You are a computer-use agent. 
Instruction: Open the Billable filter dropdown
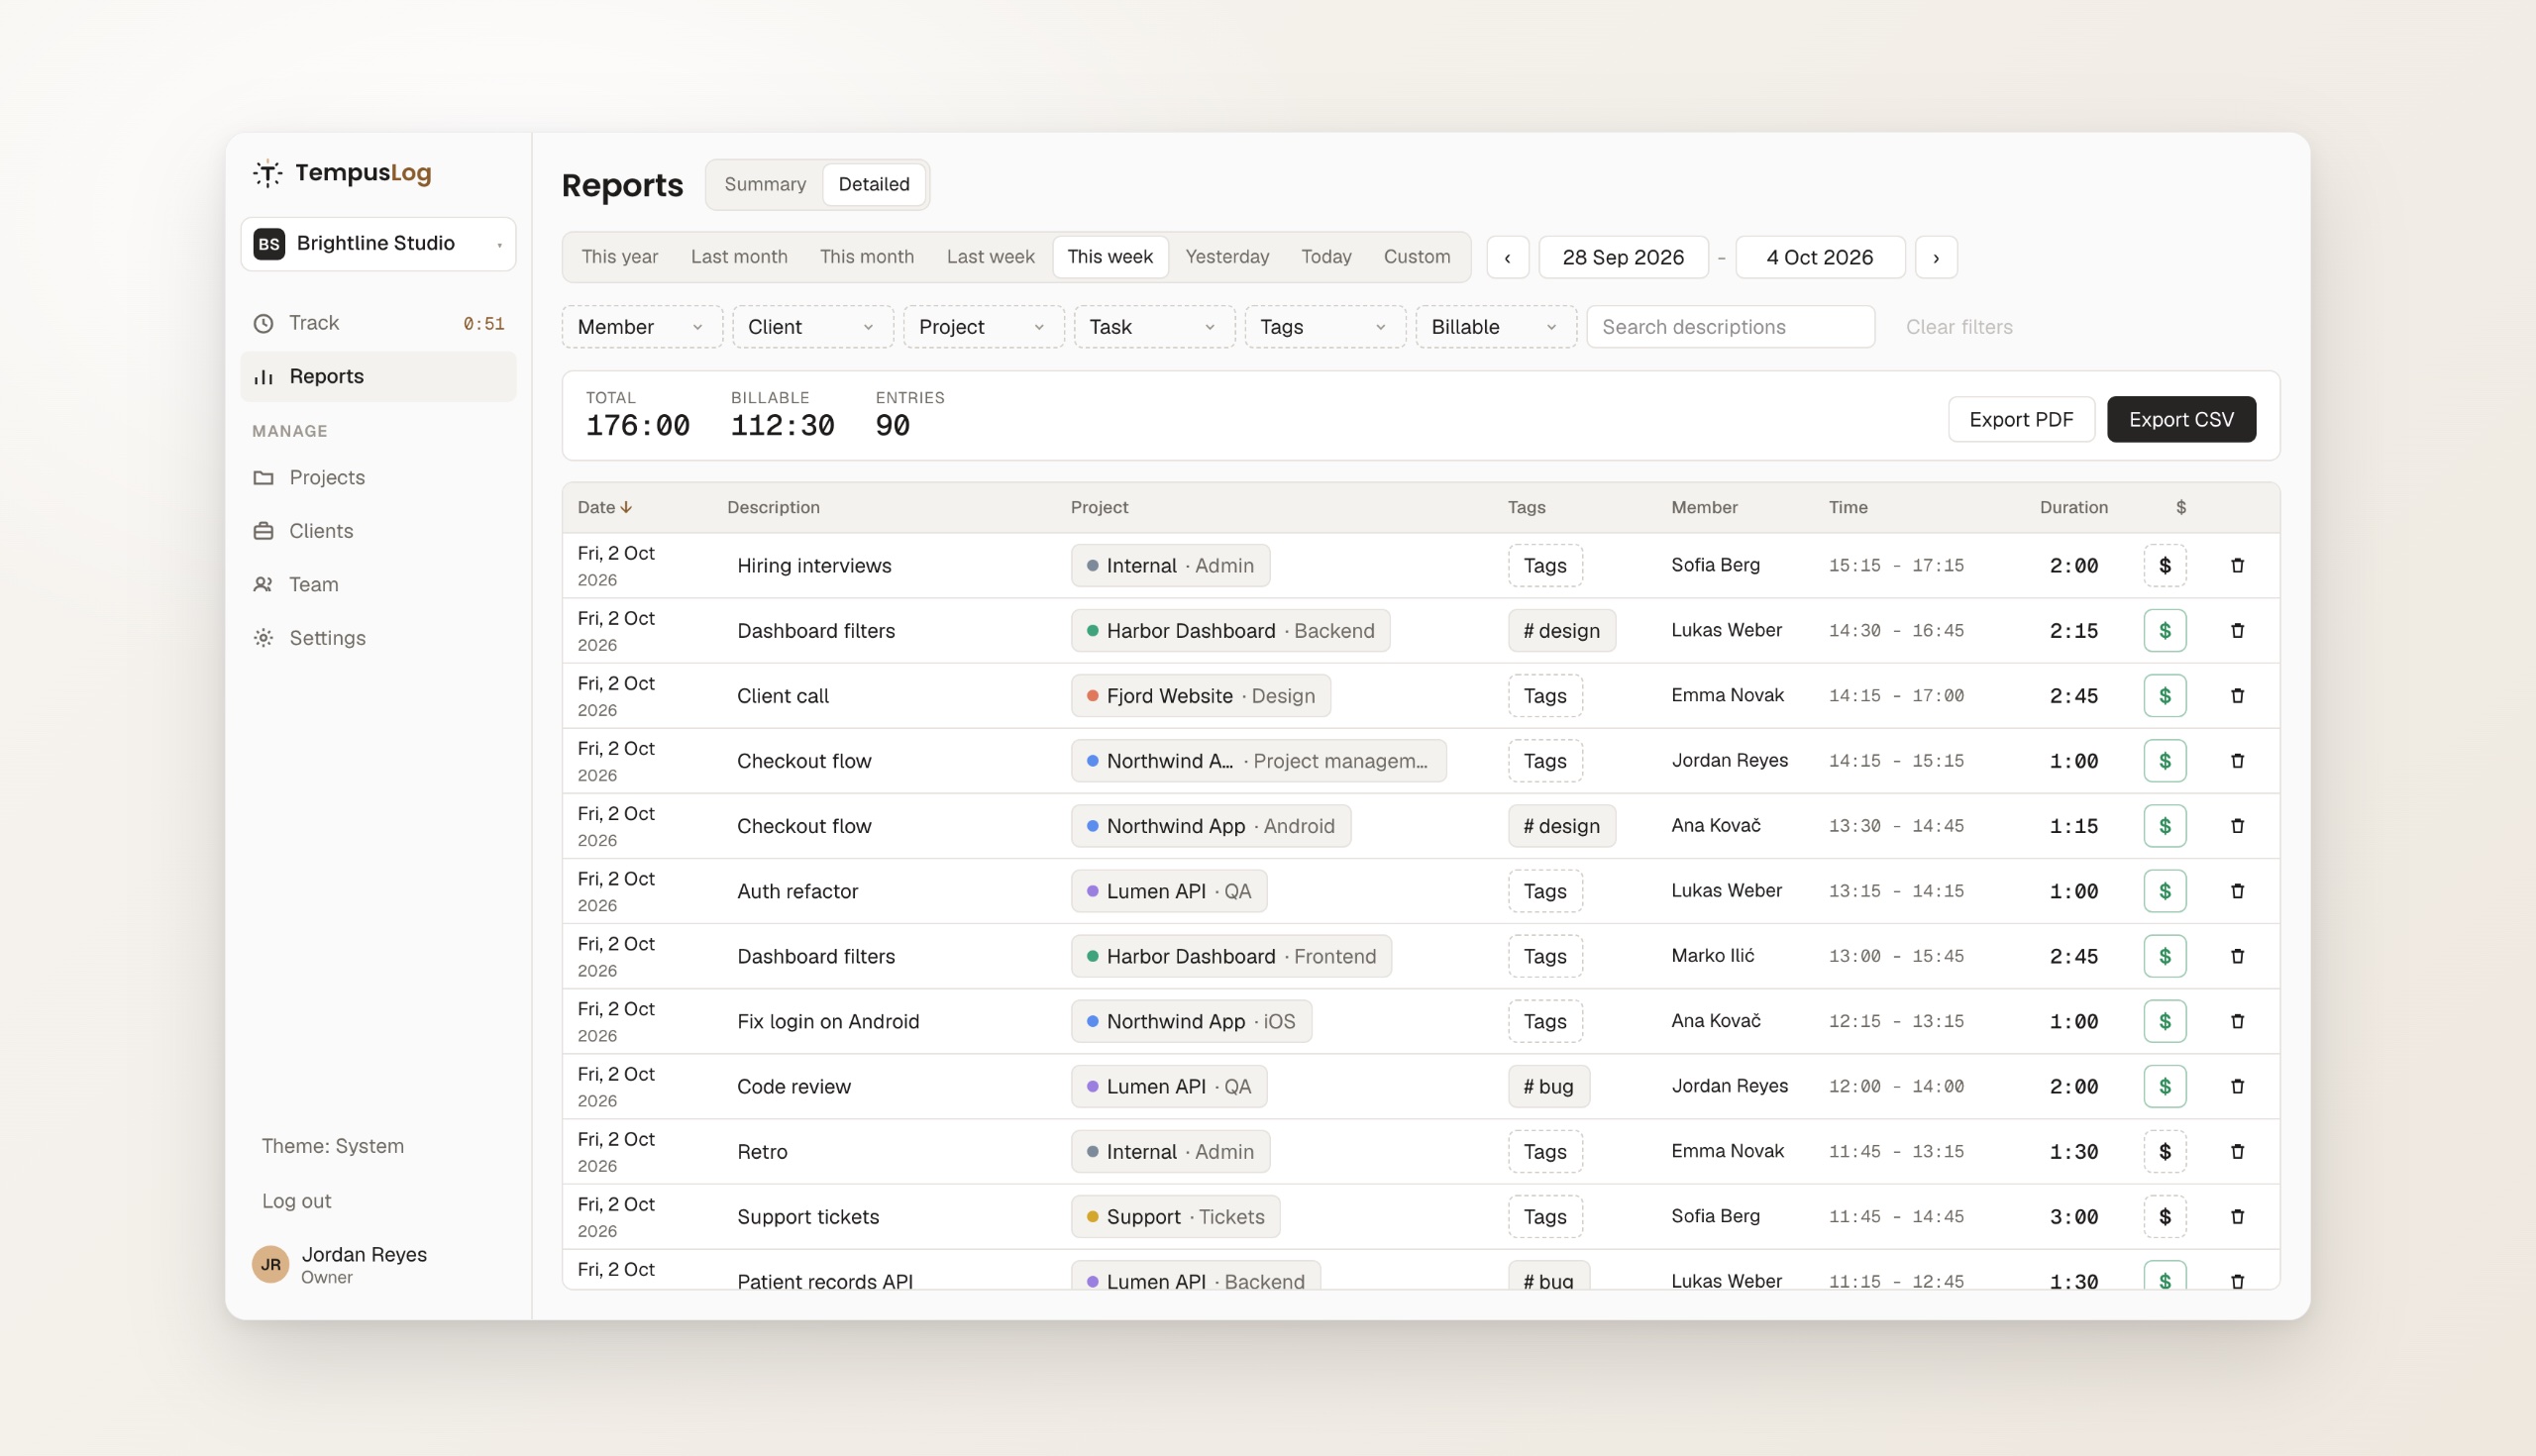click(1496, 327)
